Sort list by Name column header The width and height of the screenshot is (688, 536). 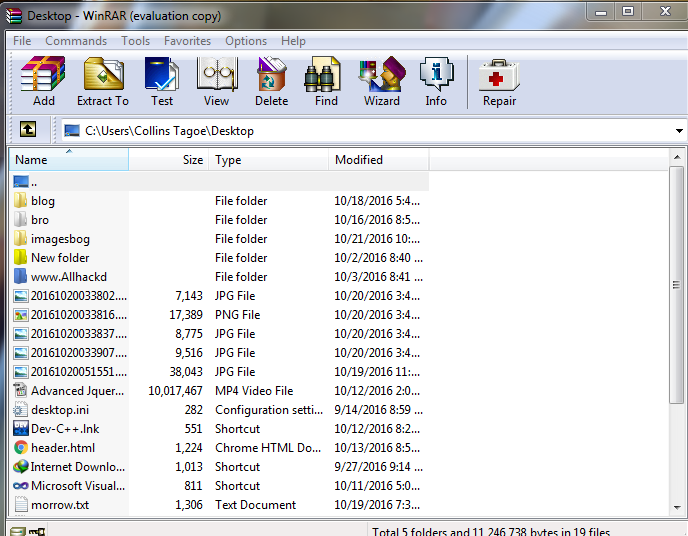coord(69,159)
